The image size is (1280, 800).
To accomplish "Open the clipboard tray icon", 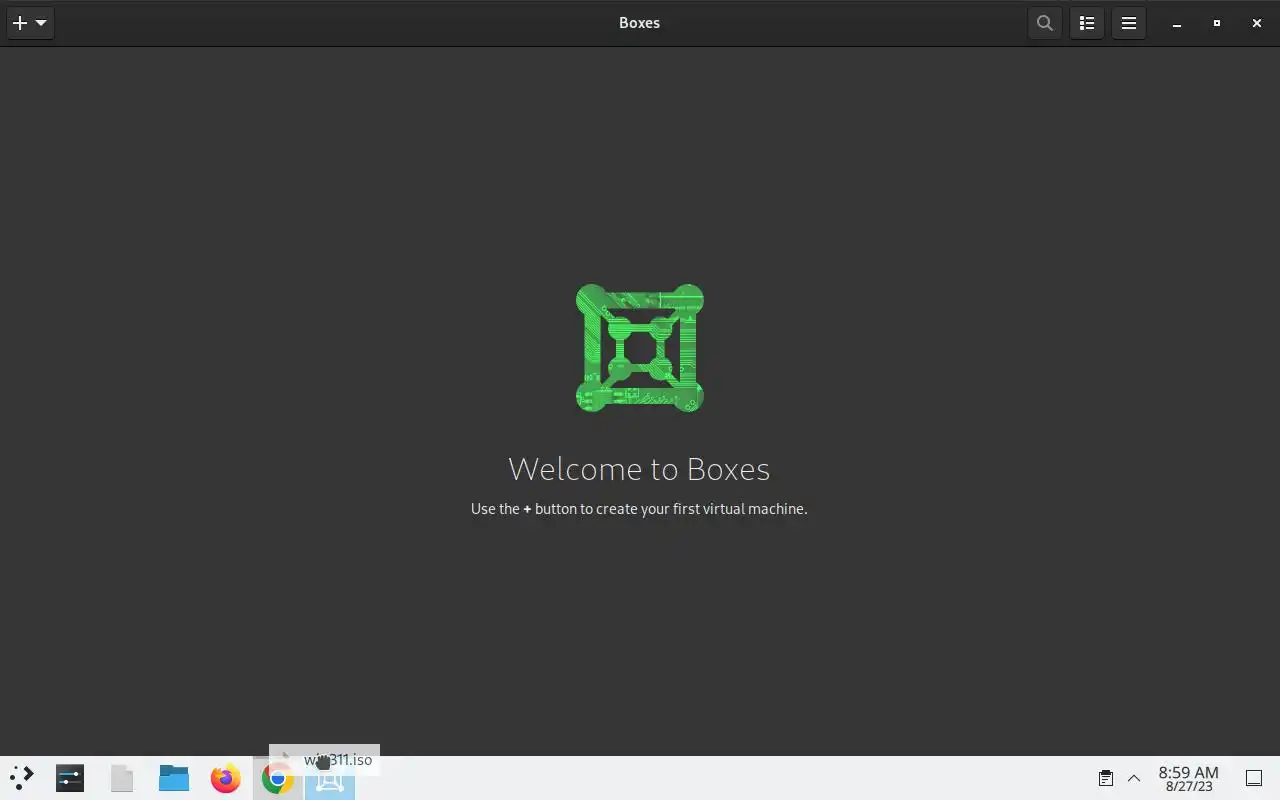I will [1106, 778].
